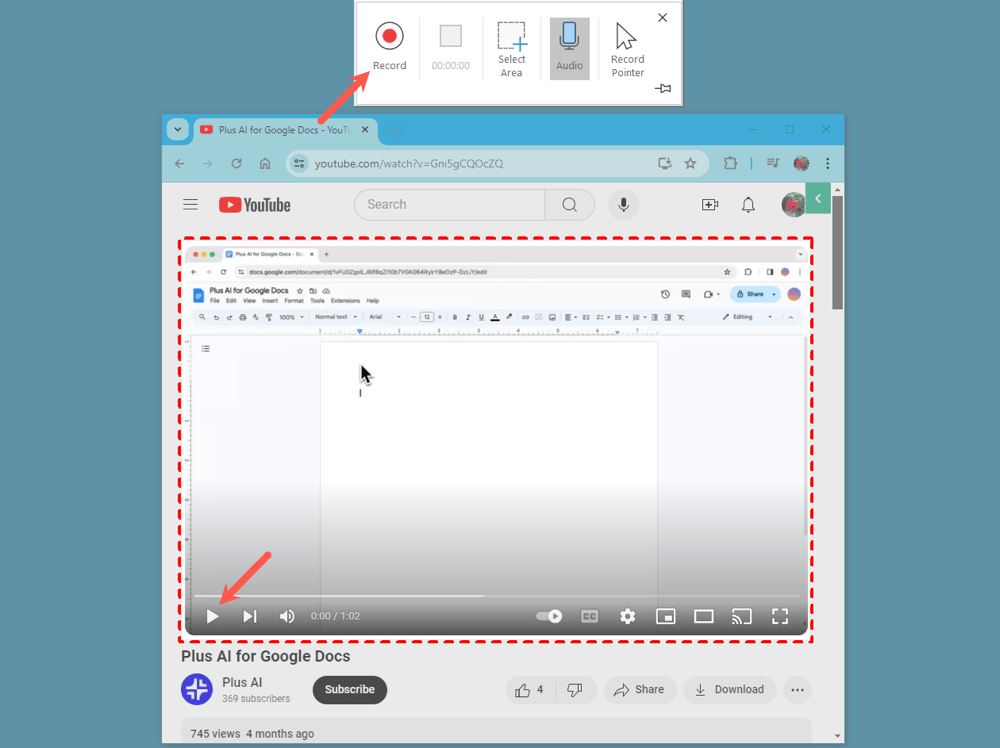Seek on the video progress bar
Screen dimensions: 1000x748
tap(496, 596)
